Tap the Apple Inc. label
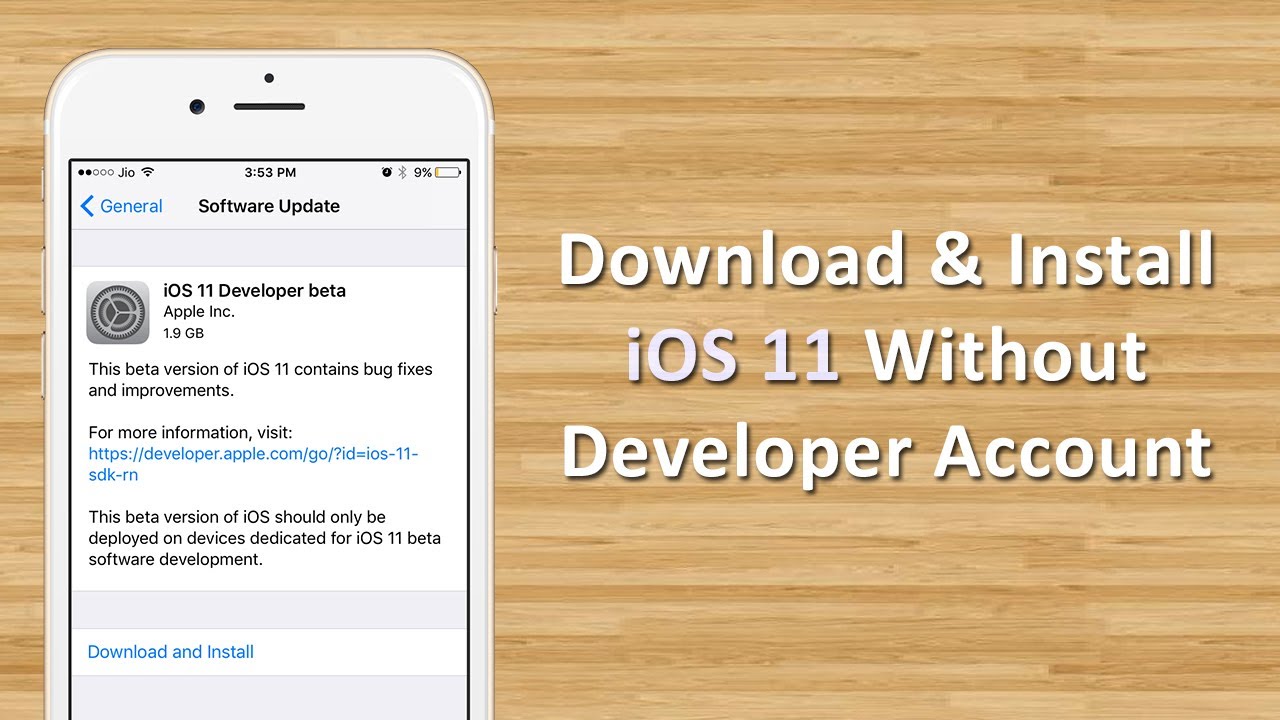 (199, 312)
